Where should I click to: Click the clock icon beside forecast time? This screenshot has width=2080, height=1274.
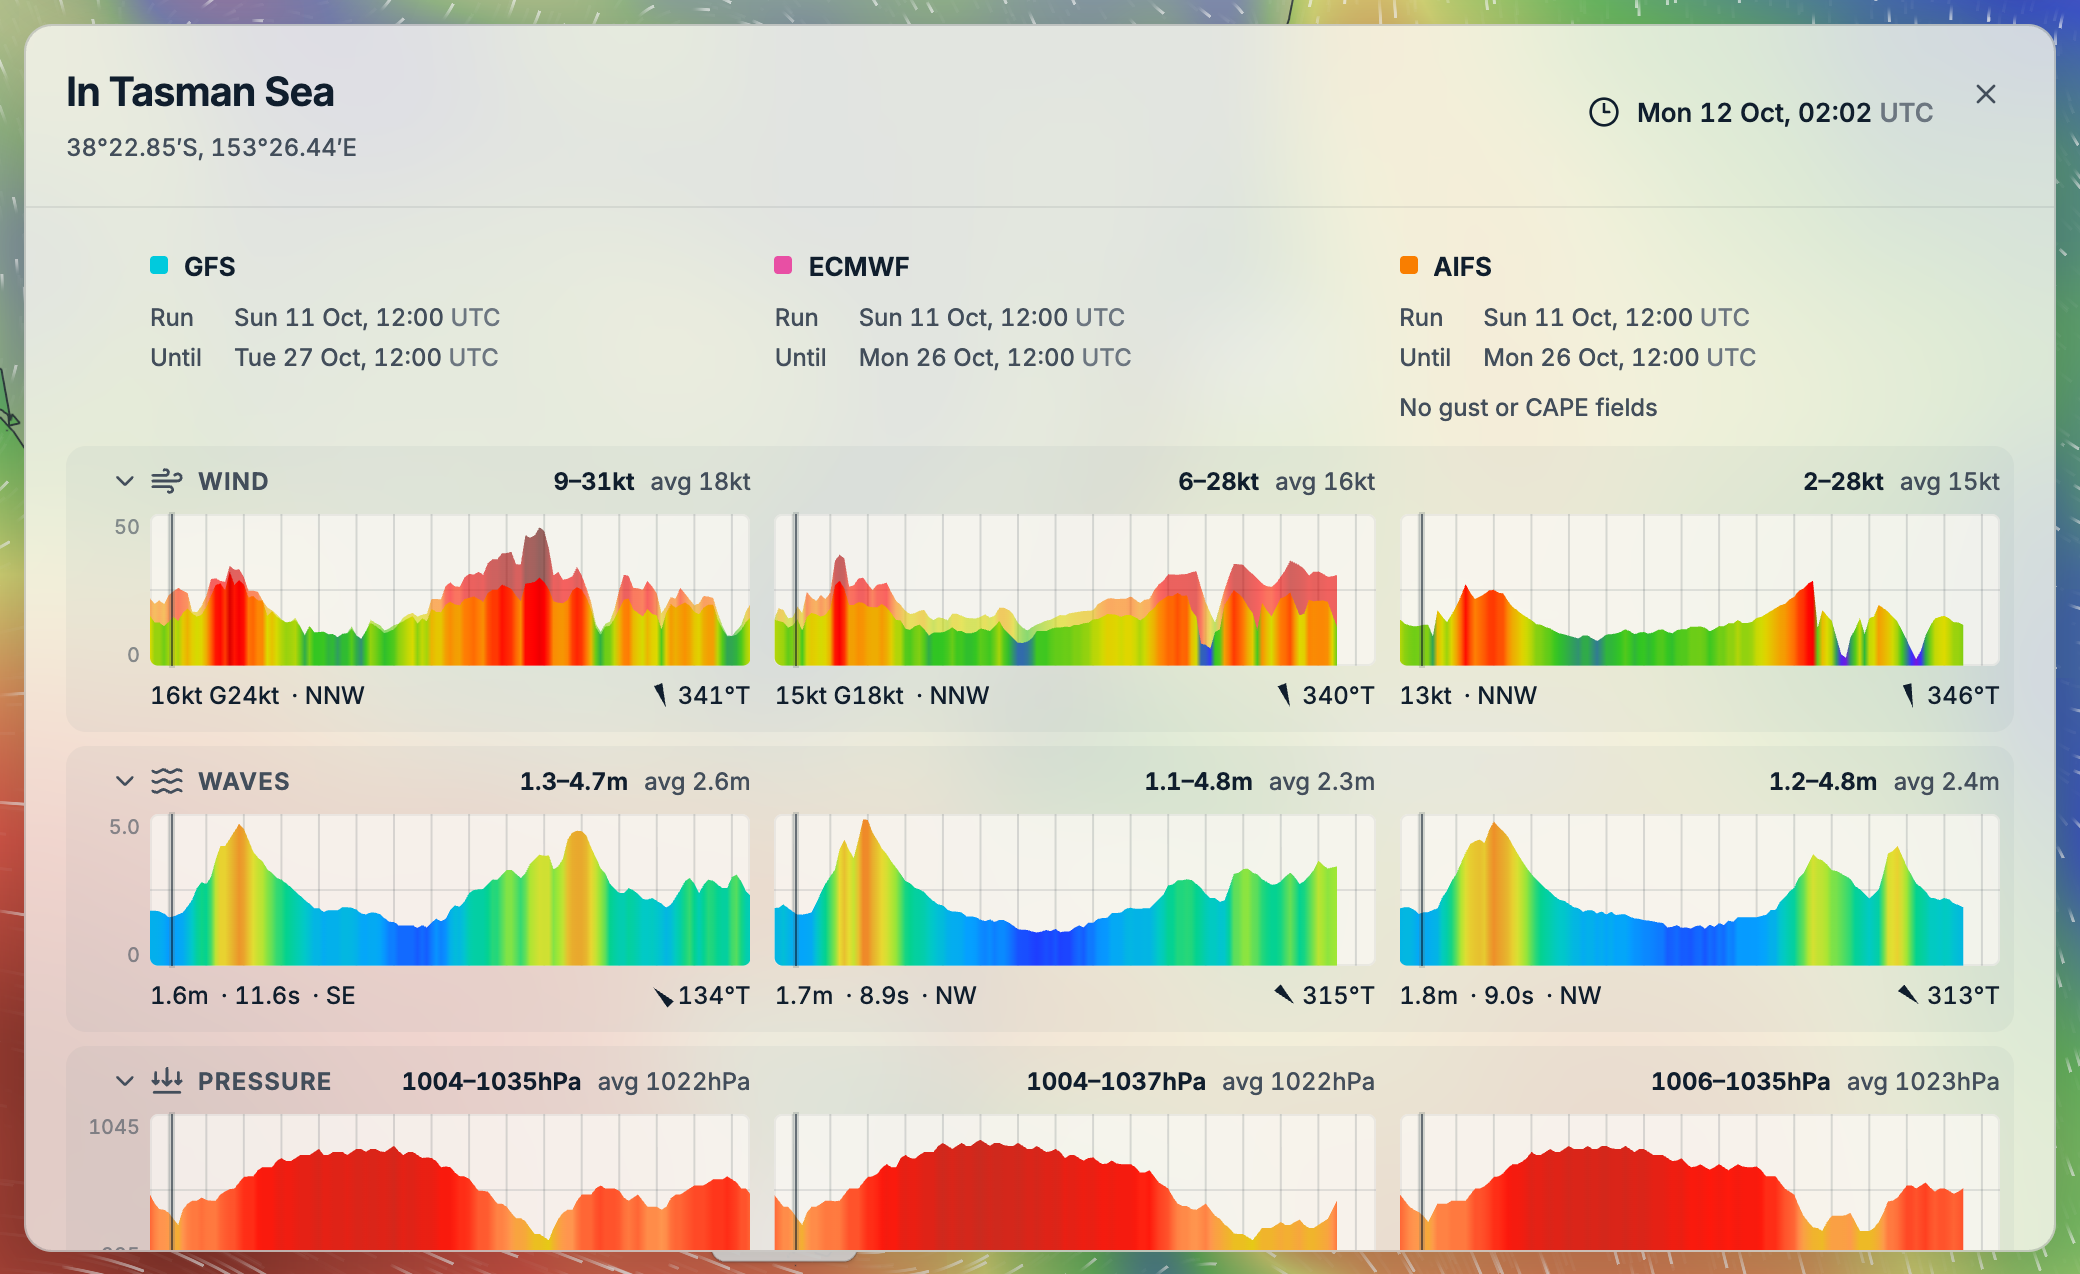click(1603, 112)
